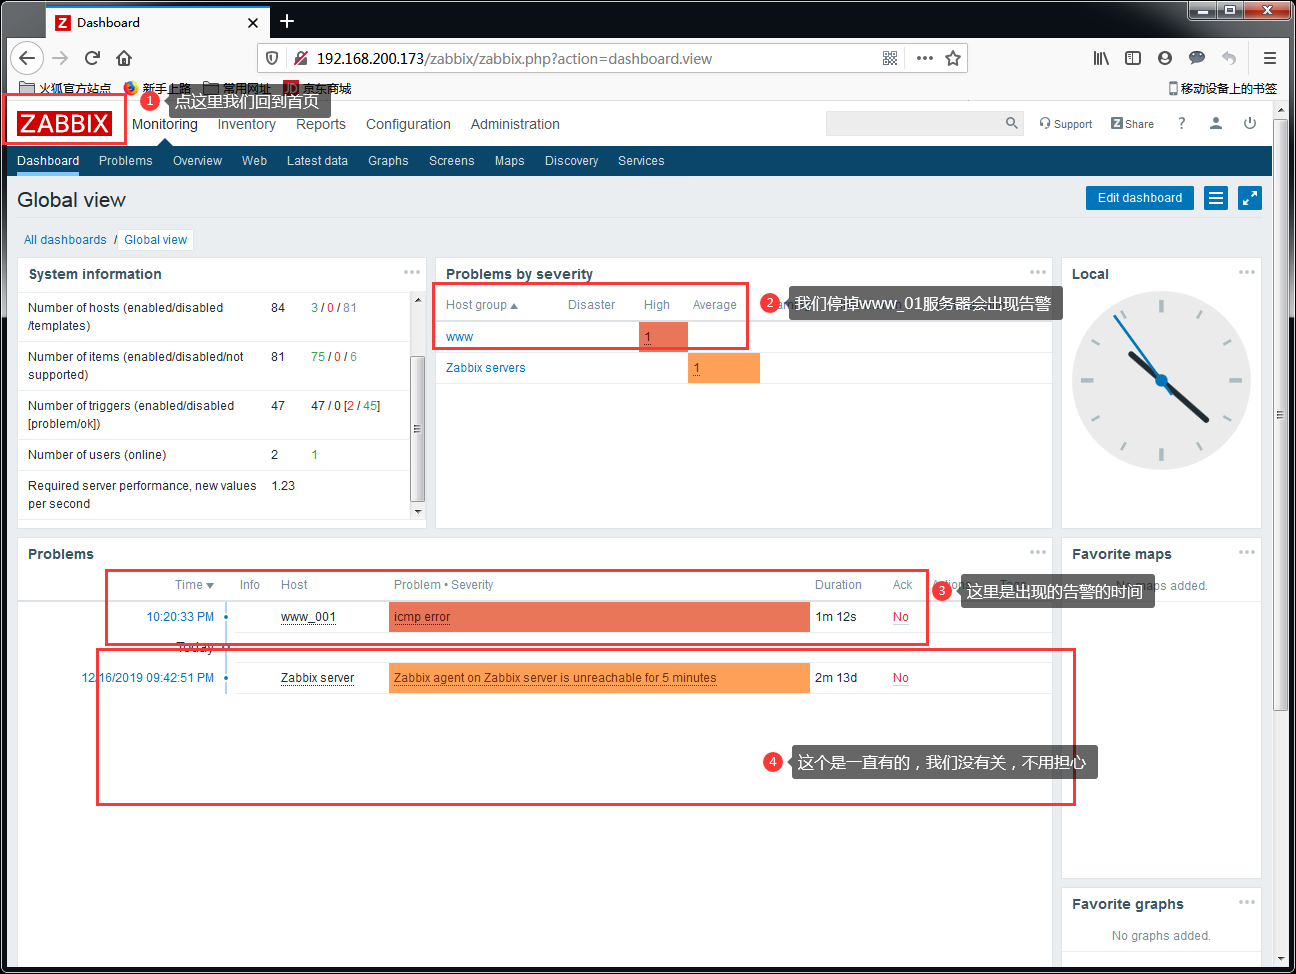Open the Firefox account icon

click(1165, 58)
